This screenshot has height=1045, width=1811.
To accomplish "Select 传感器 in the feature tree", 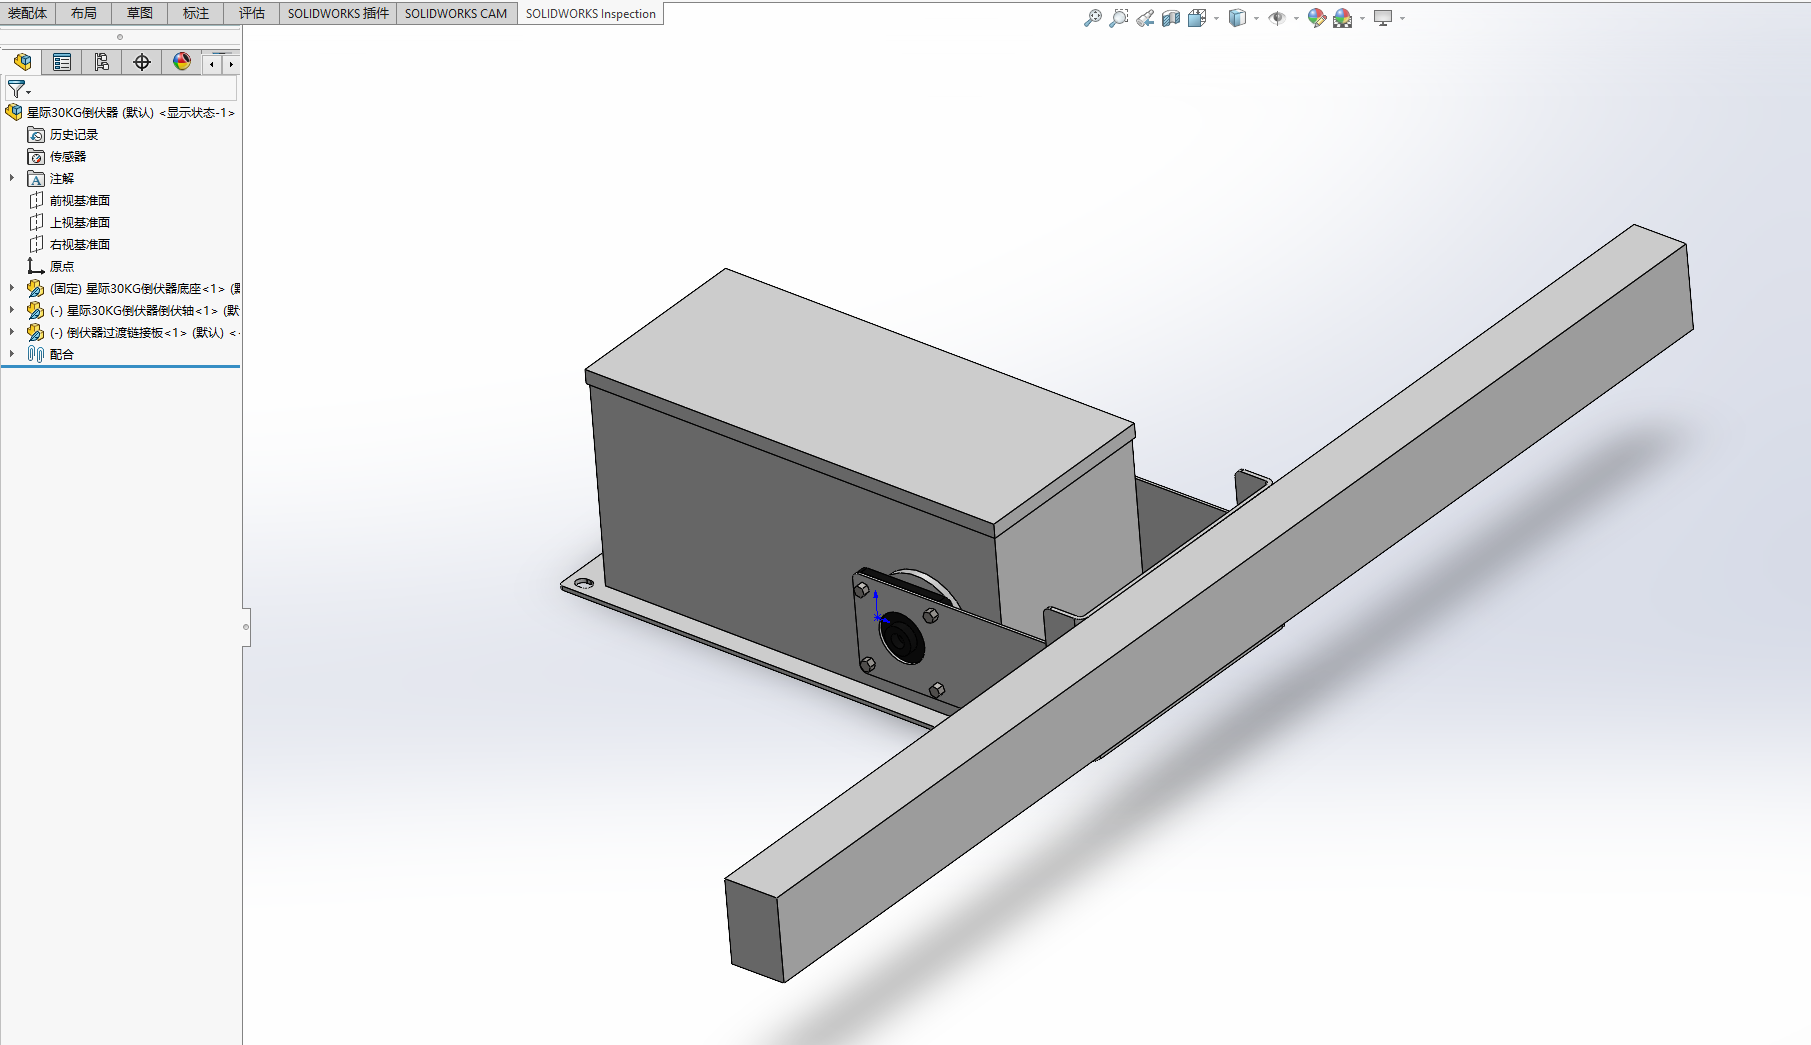I will pyautogui.click(x=68, y=156).
